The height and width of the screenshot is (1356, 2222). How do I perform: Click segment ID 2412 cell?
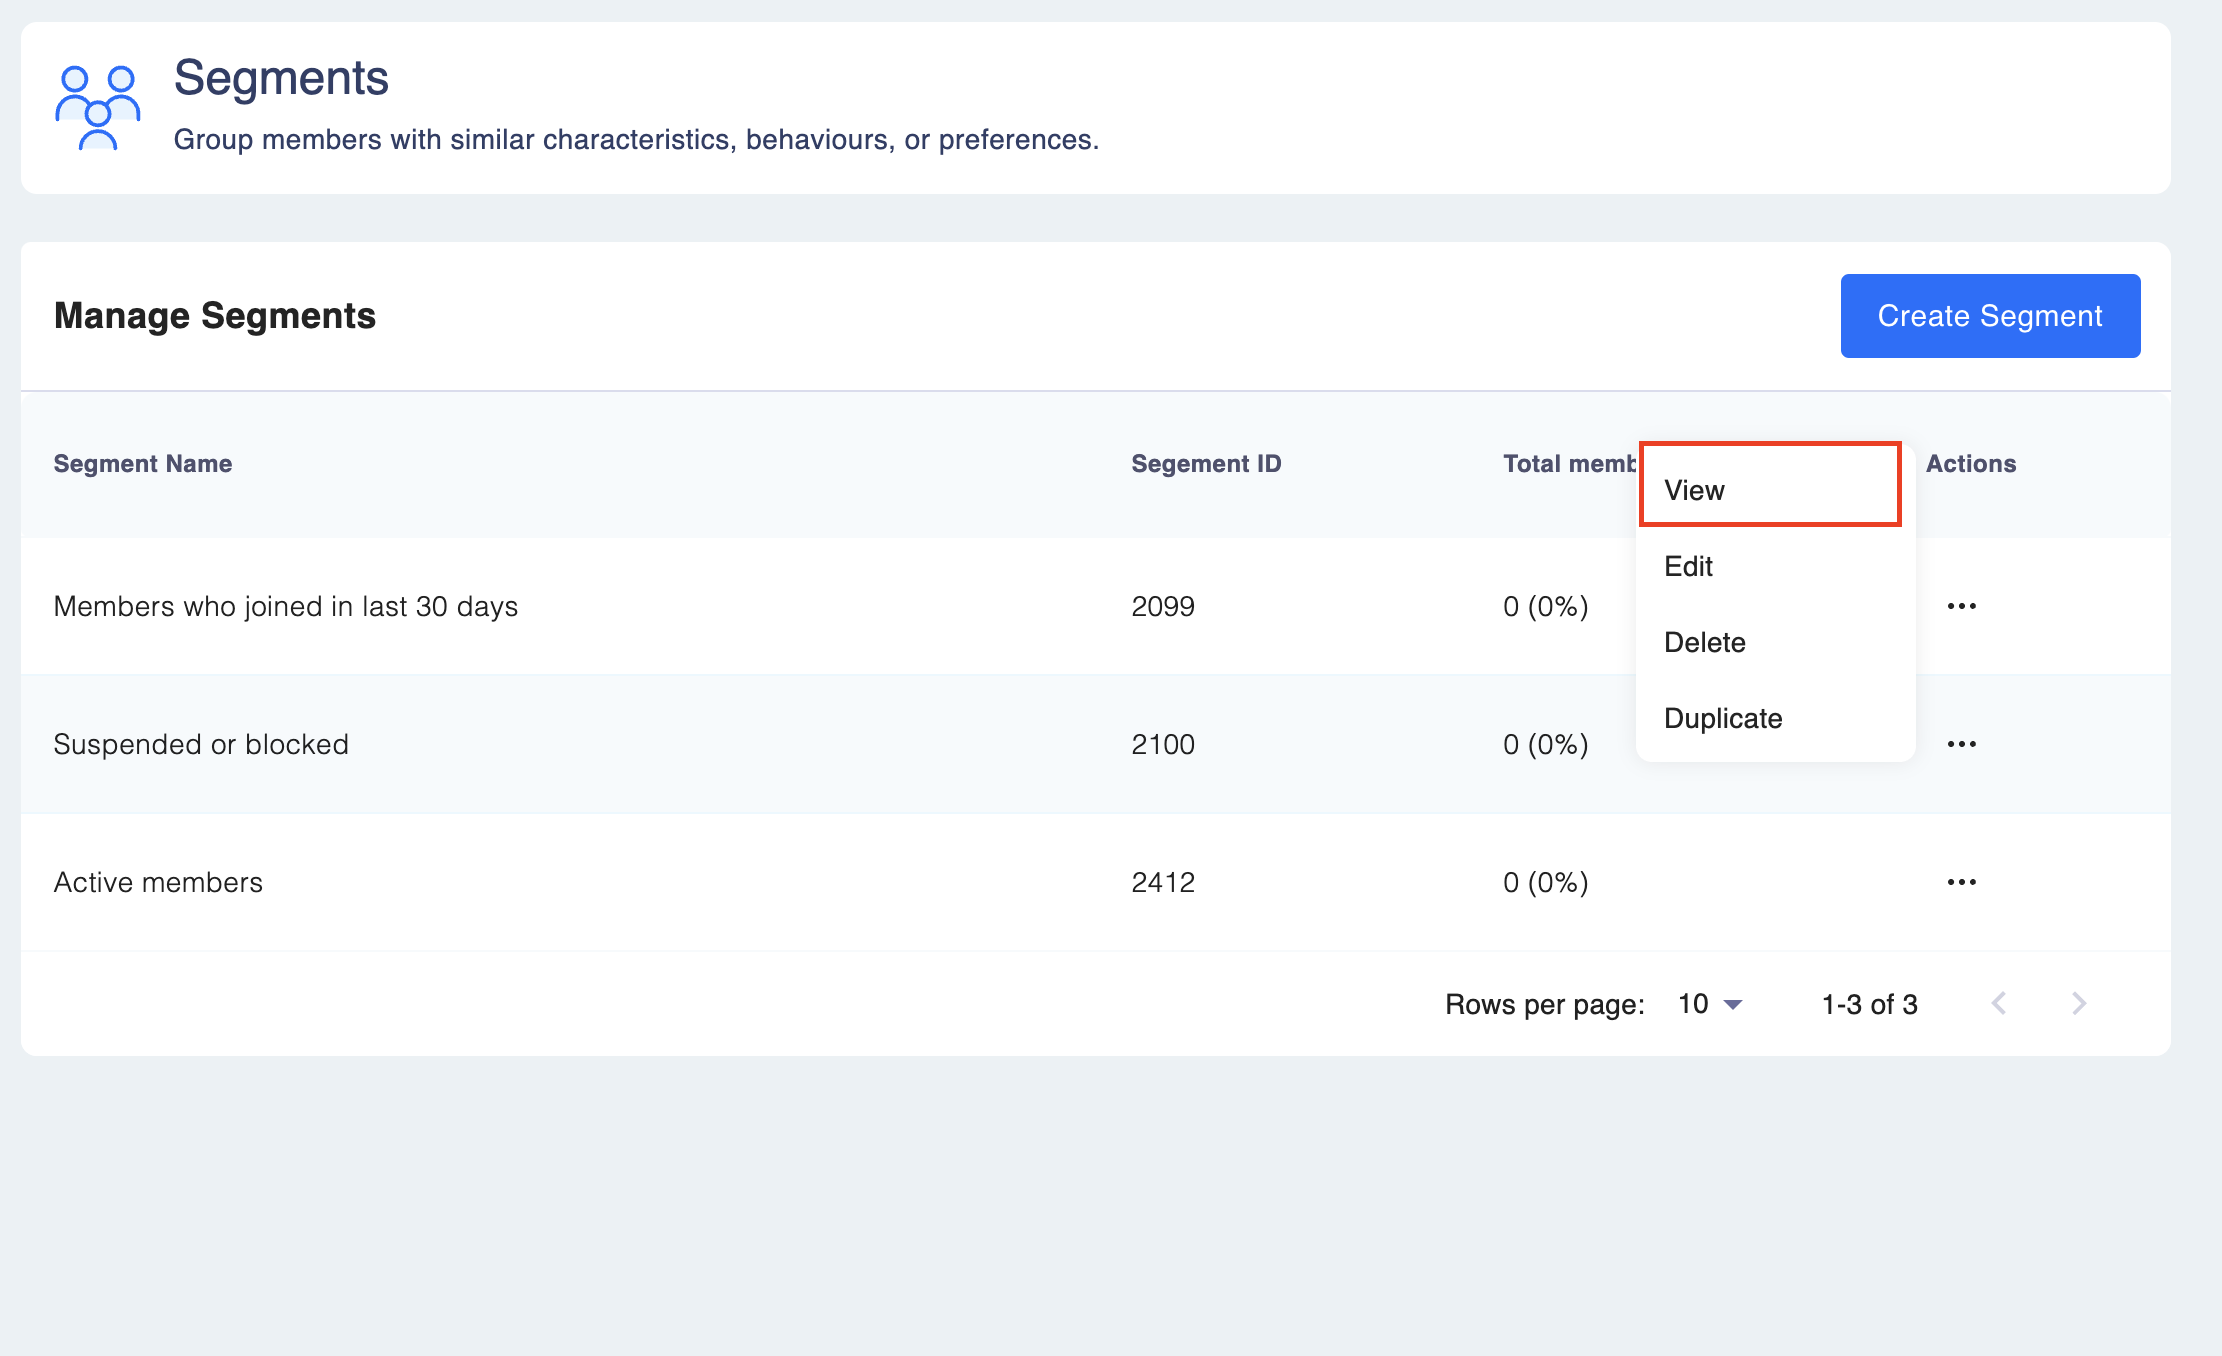point(1163,882)
